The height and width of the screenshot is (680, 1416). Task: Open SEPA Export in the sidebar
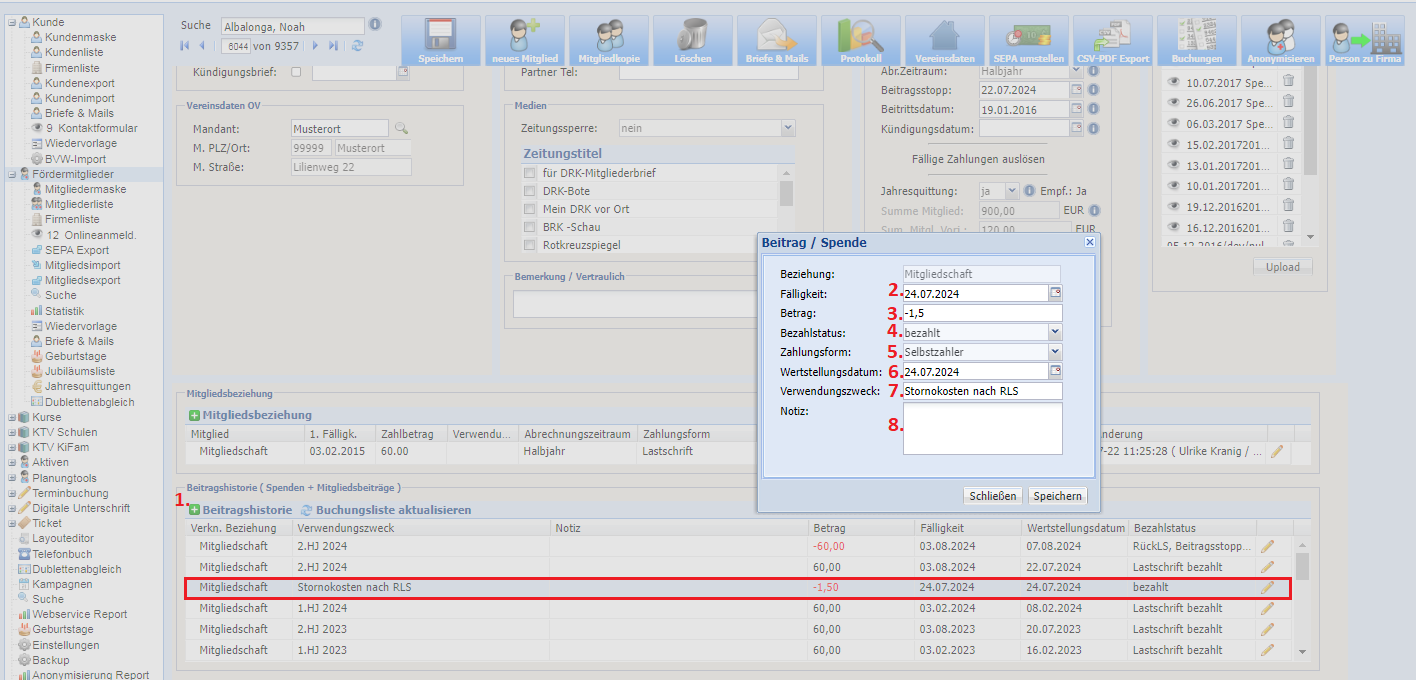(x=77, y=250)
